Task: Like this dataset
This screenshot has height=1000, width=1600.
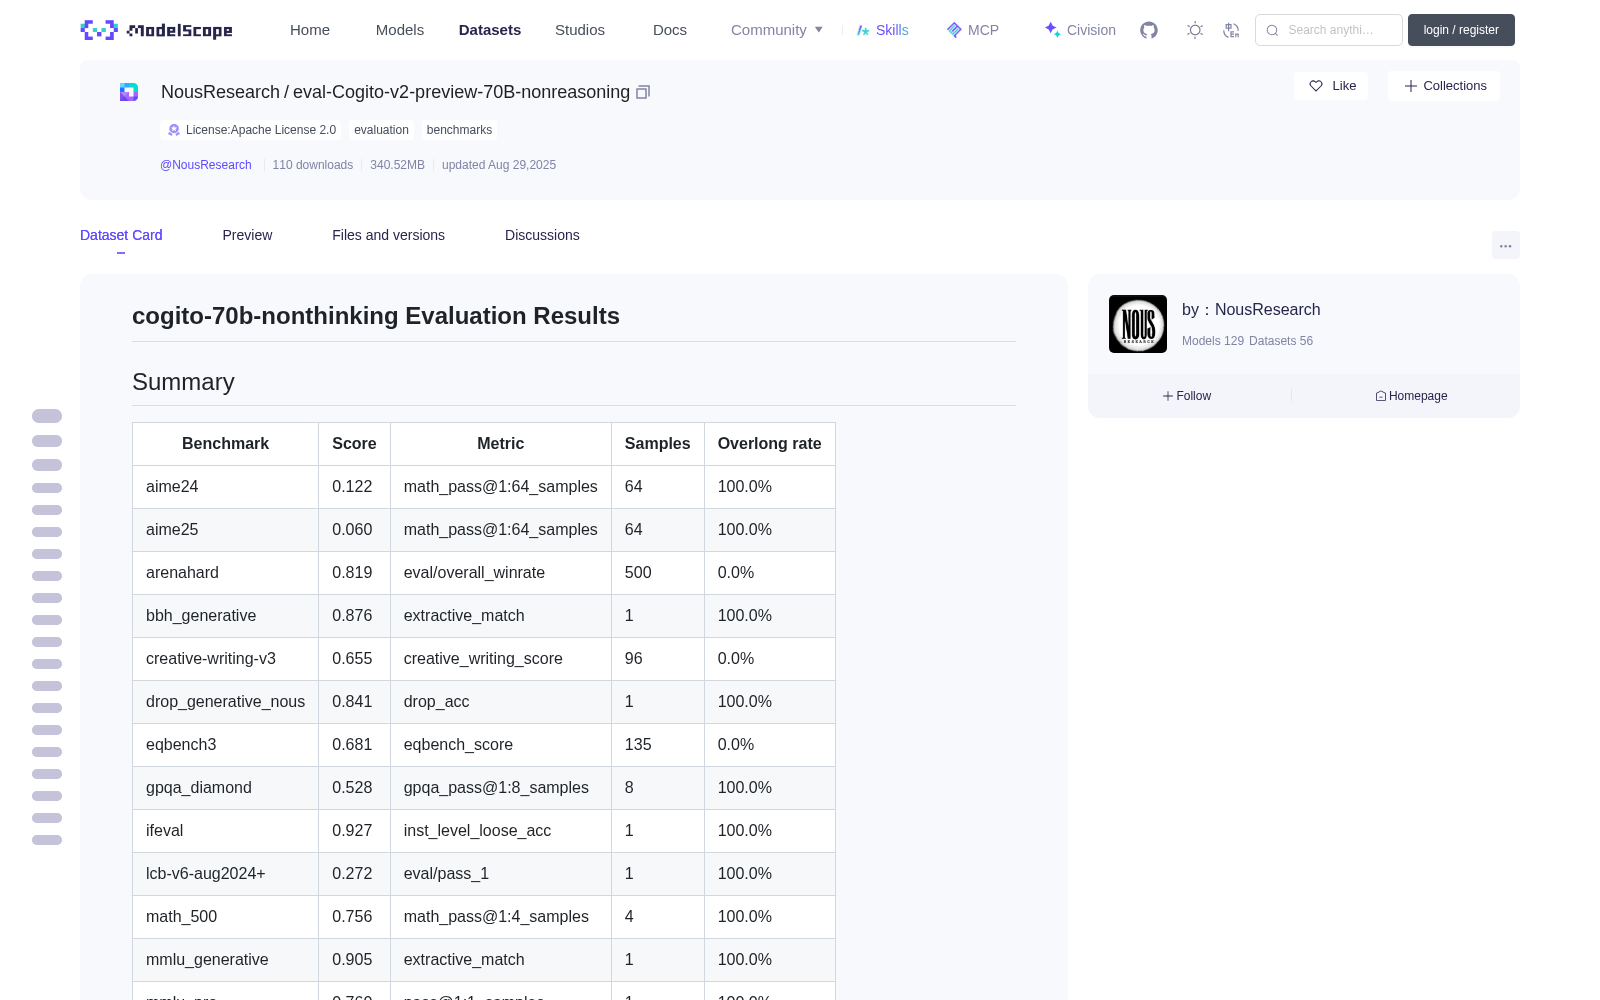Action: (1331, 86)
